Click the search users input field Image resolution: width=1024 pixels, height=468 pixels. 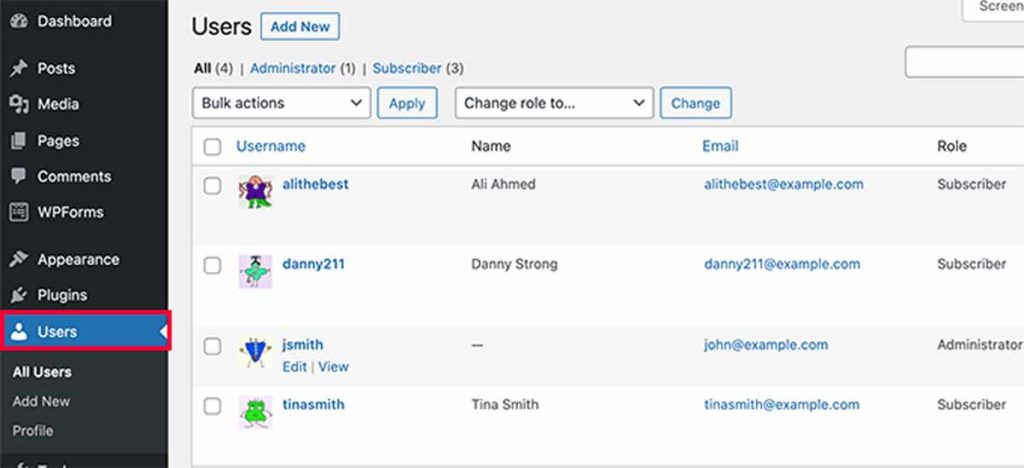coord(964,62)
